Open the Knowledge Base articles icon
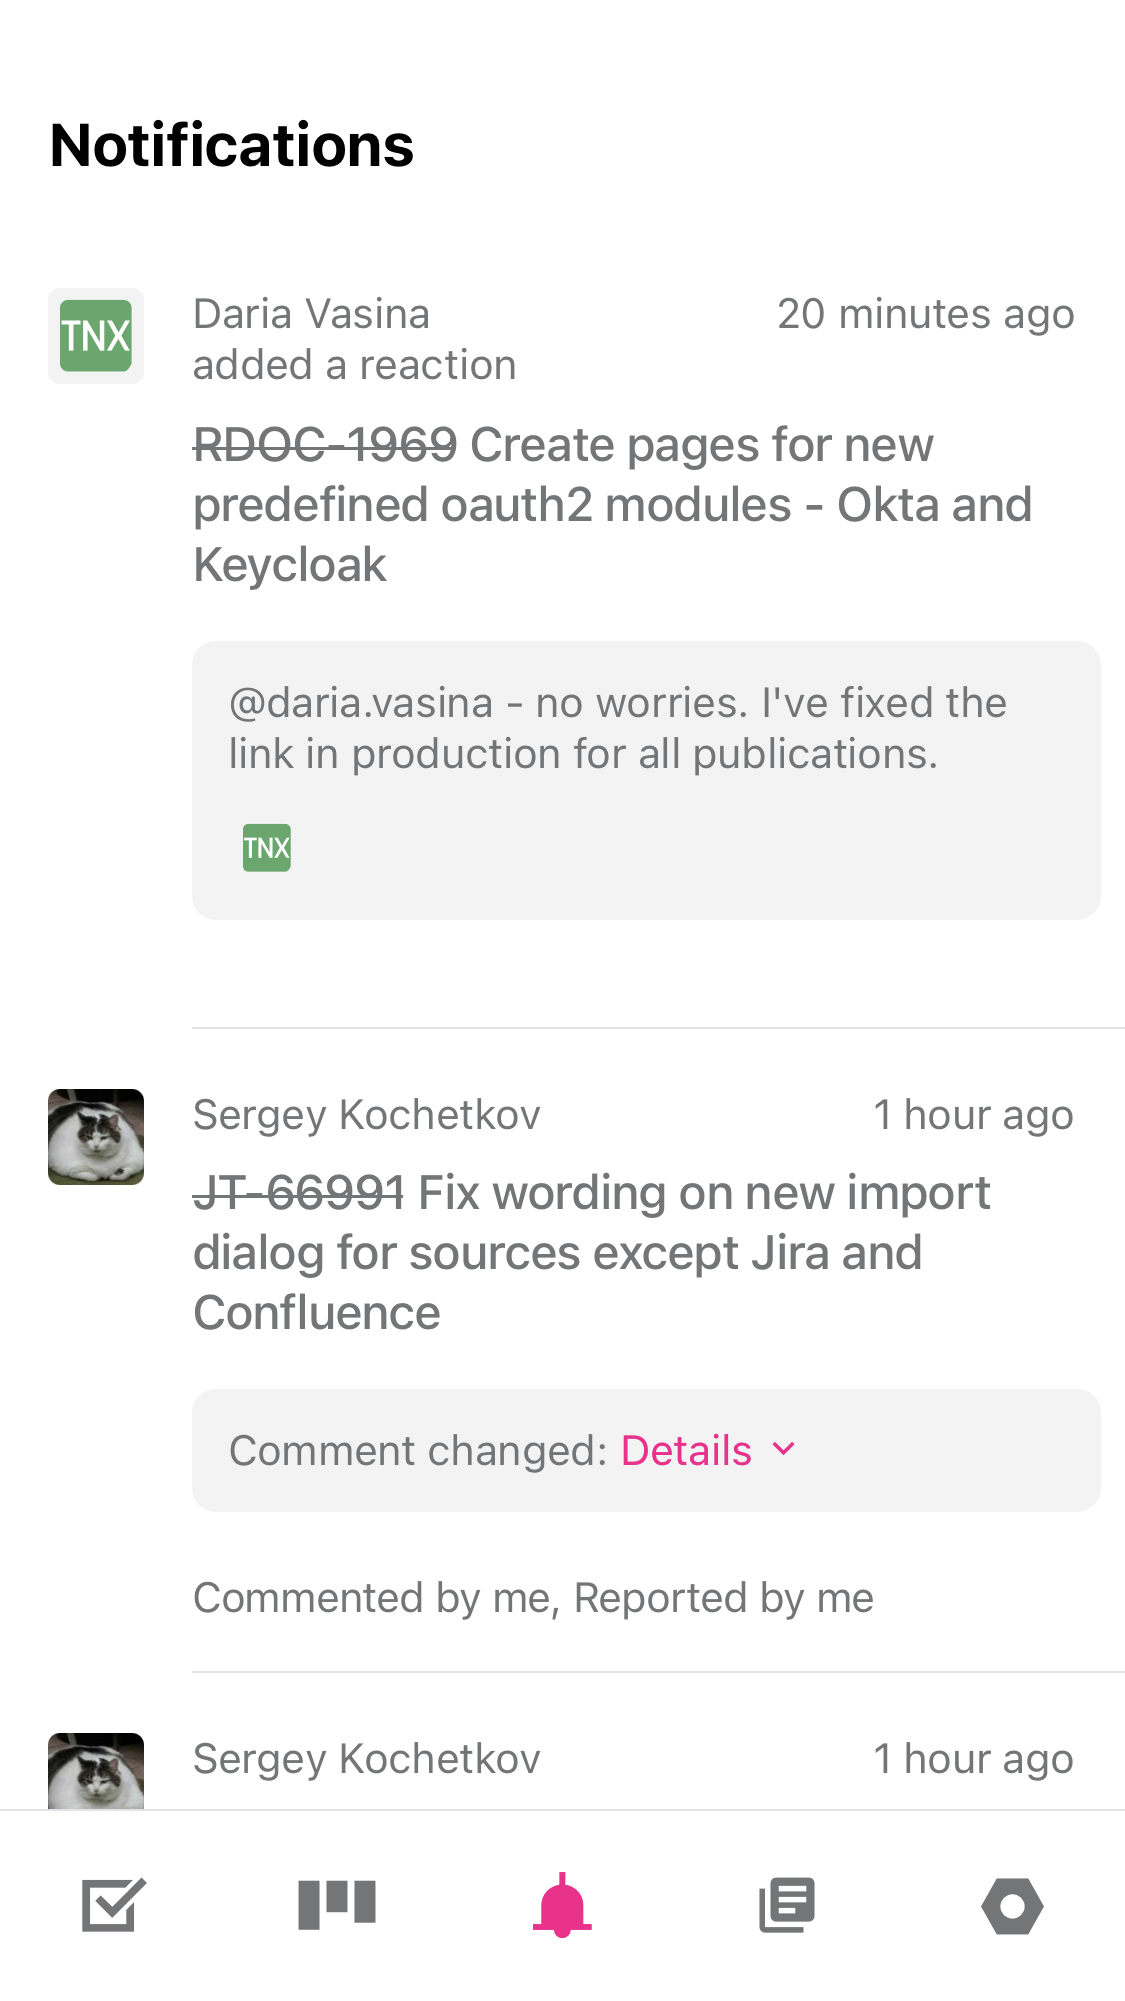The height and width of the screenshot is (2001, 1125). [x=787, y=1905]
